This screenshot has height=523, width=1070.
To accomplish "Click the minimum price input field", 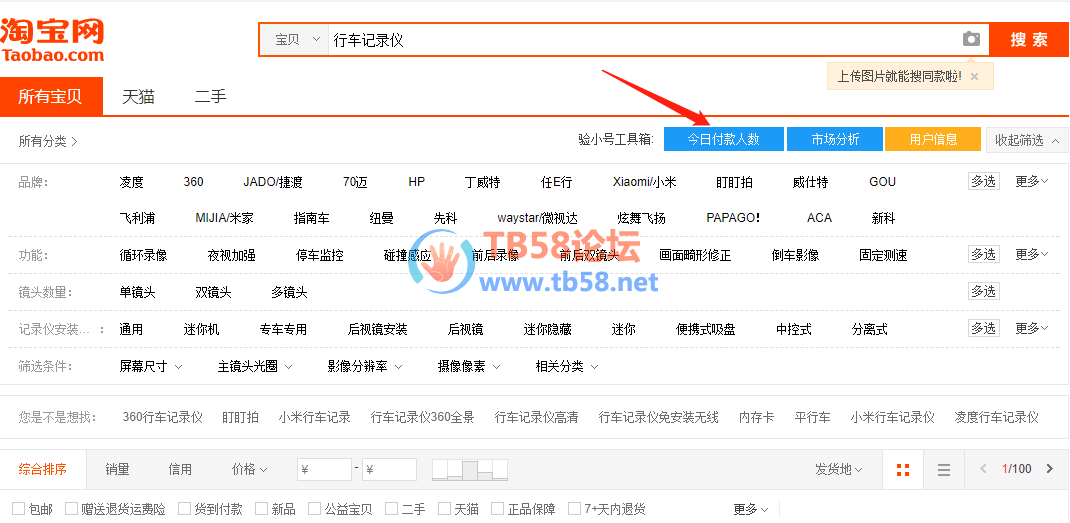I will click(326, 469).
